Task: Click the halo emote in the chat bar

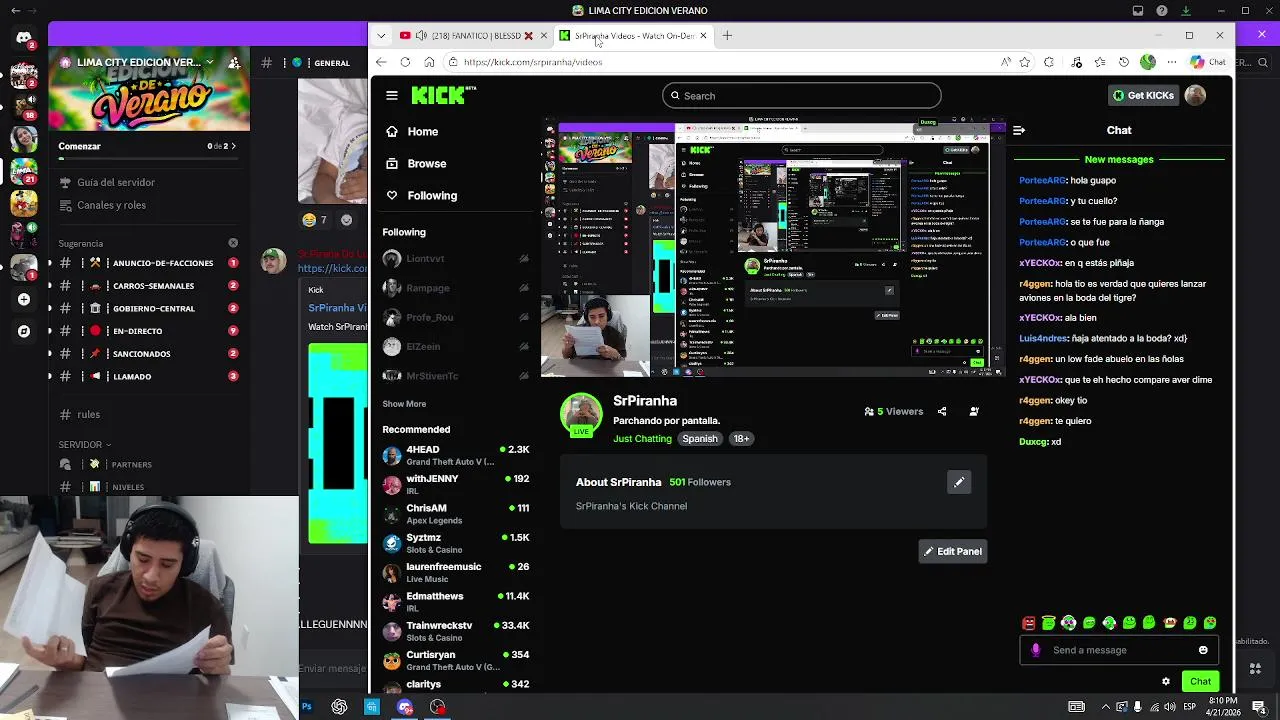Action: 1048,623
